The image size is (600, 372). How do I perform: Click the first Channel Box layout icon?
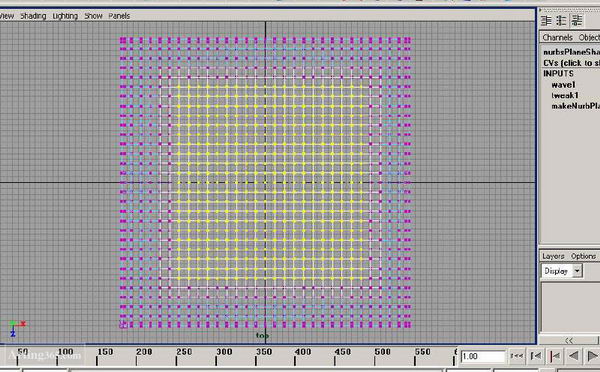click(x=546, y=20)
